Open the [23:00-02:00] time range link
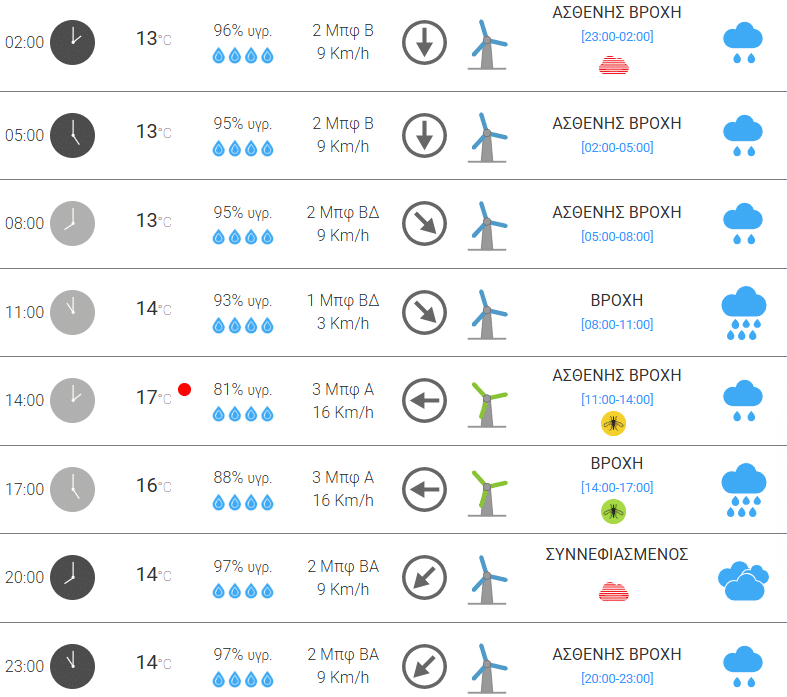This screenshot has width=787, height=697. click(x=617, y=37)
